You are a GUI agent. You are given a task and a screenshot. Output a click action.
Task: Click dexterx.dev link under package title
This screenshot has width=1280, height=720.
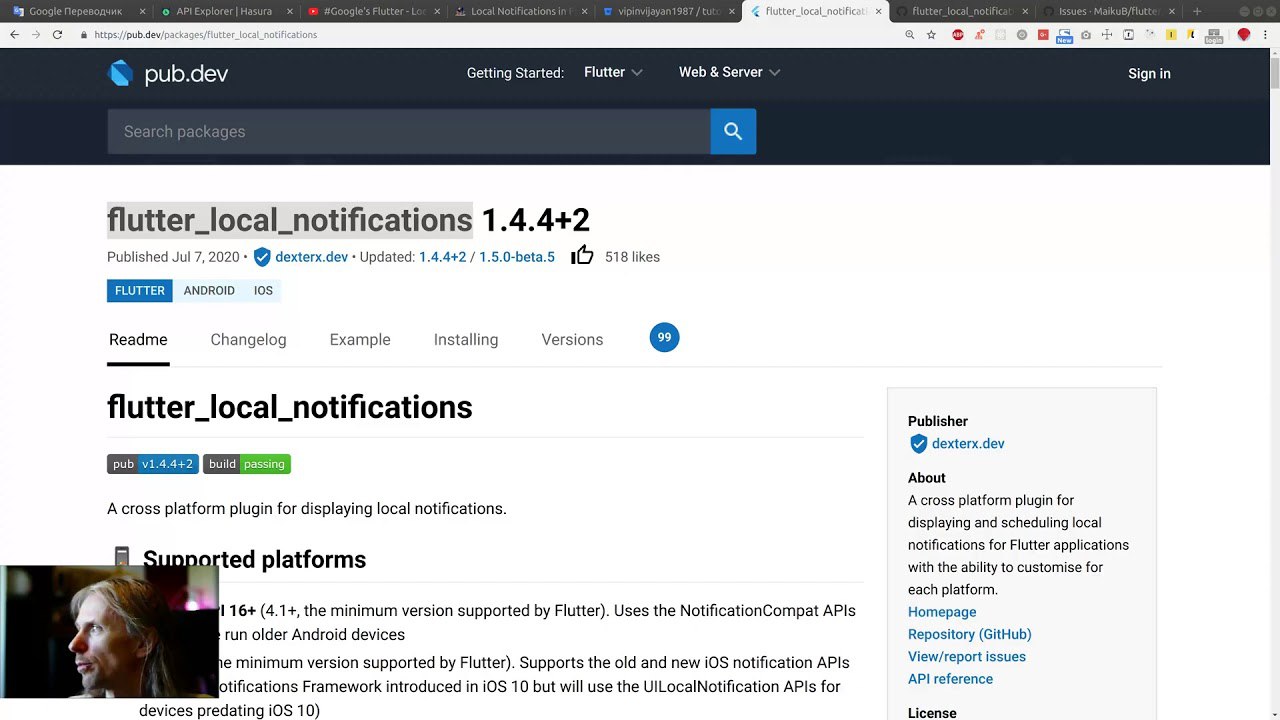[312, 257]
